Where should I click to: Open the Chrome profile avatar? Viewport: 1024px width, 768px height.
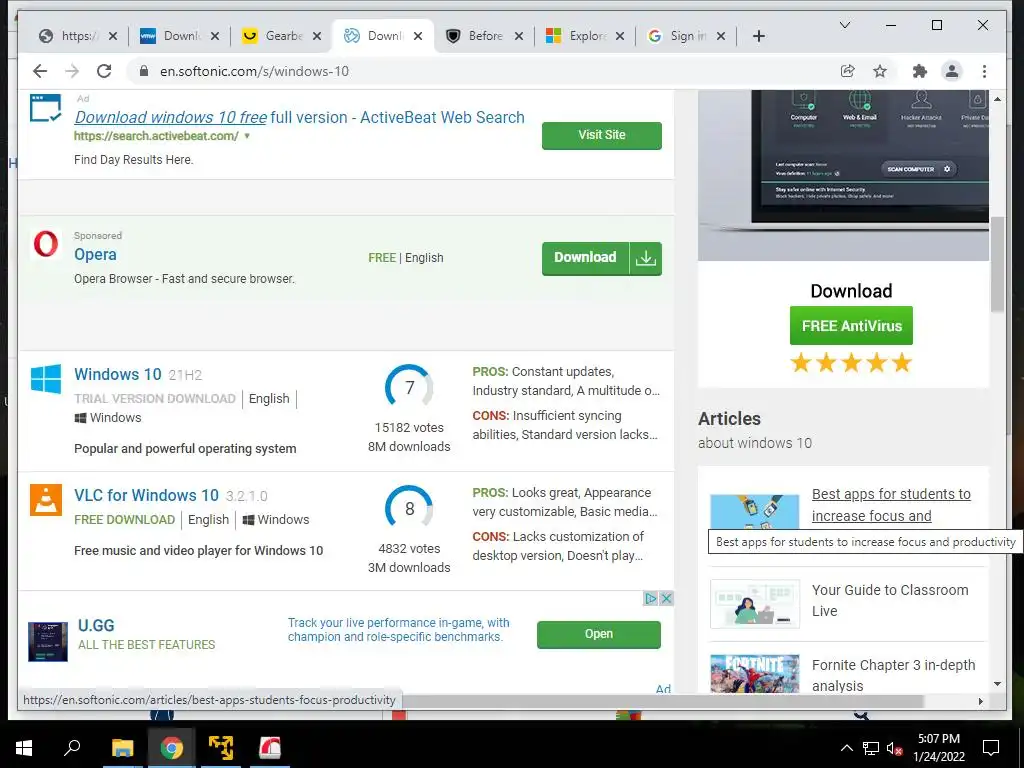click(952, 71)
